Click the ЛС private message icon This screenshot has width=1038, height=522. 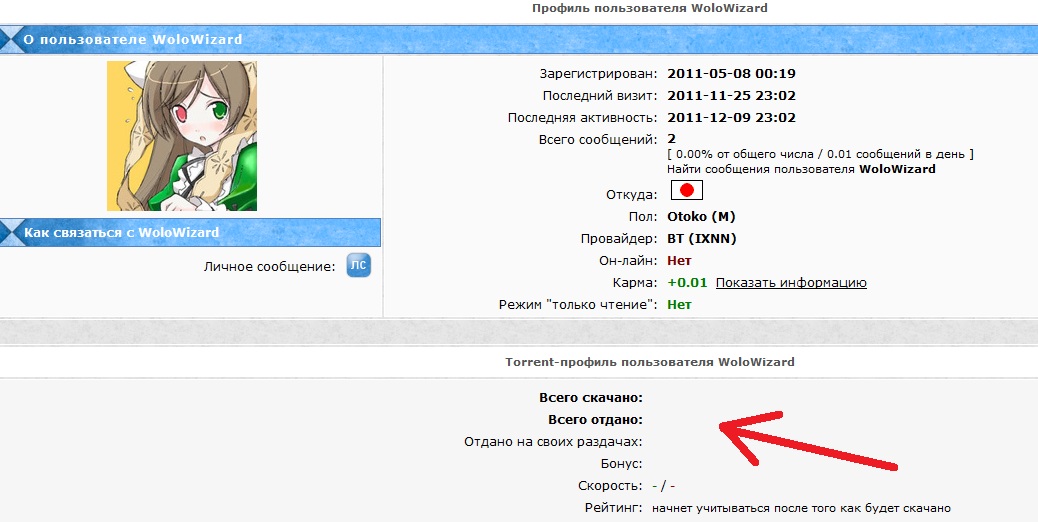358,266
